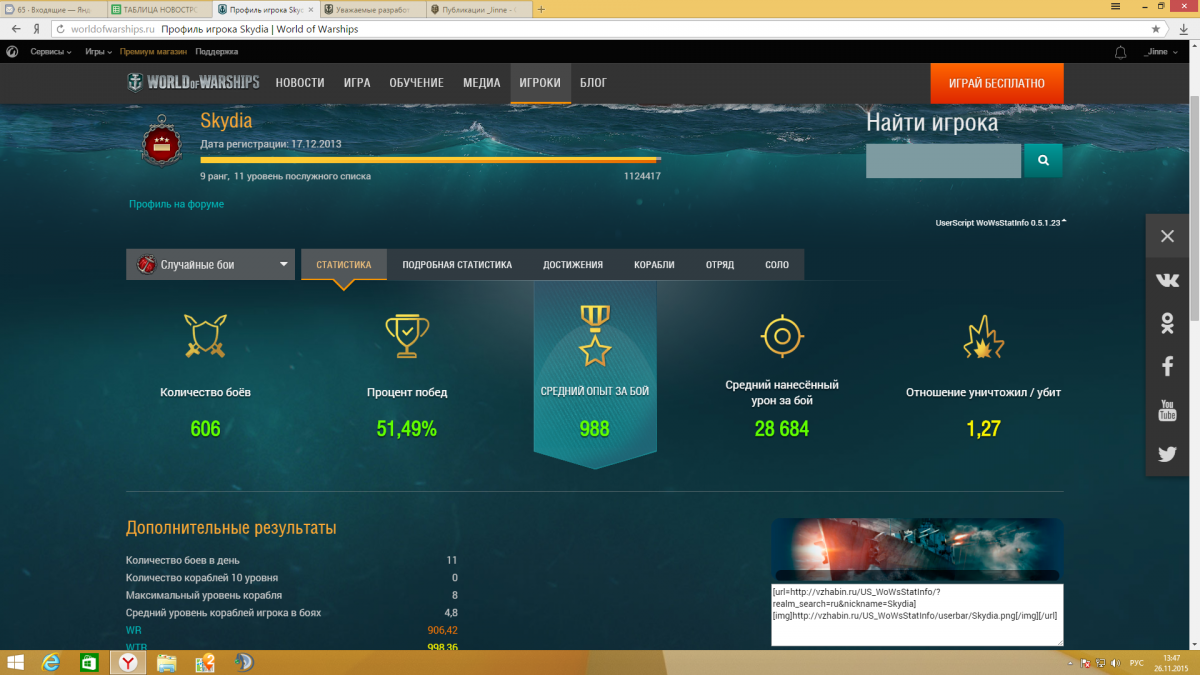
Task: Click the star medal average experience icon
Action: 594,336
